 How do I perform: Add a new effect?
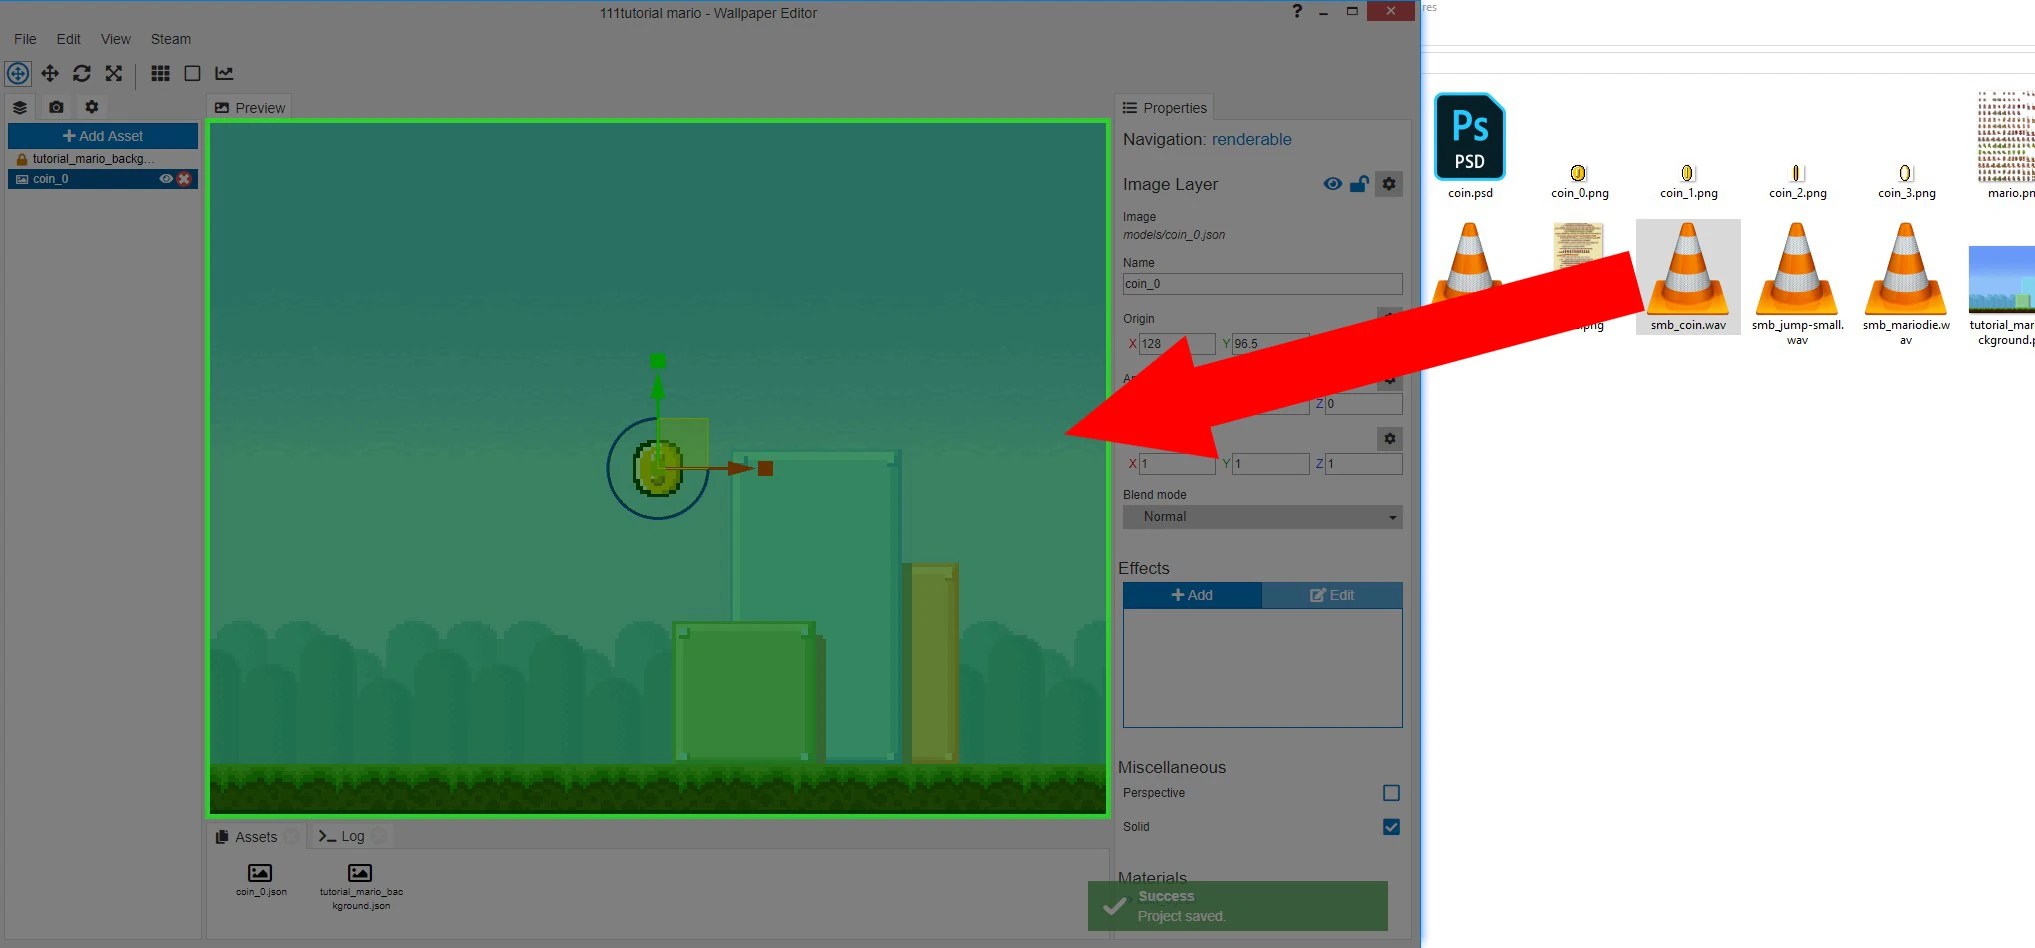(x=1192, y=595)
